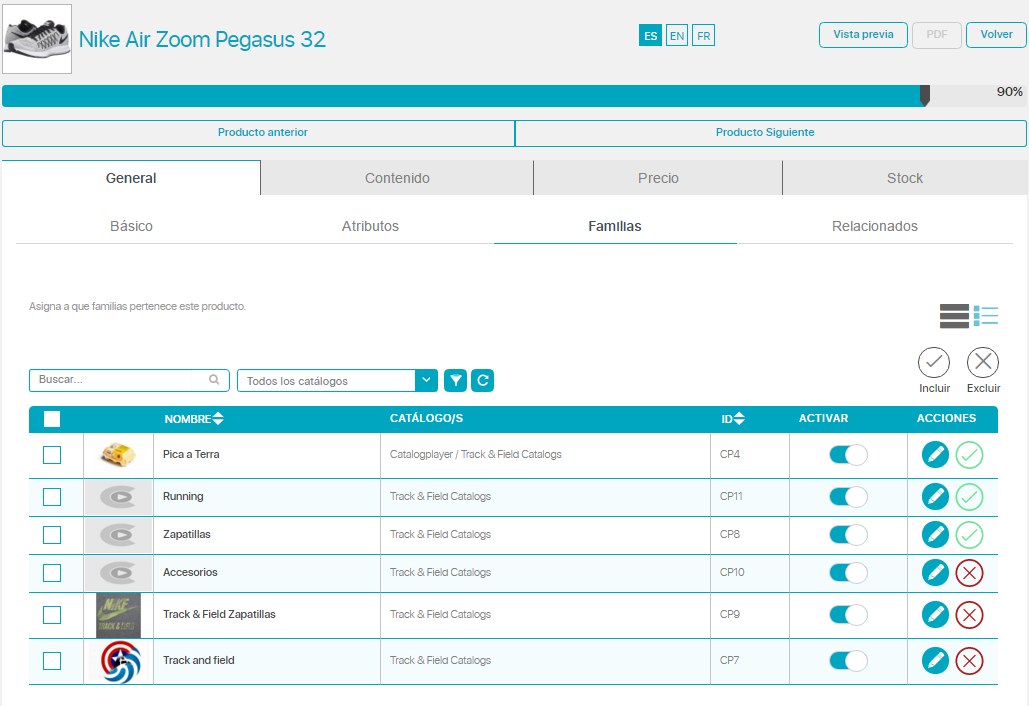Toggle activation for Pica a Terra

pos(849,455)
